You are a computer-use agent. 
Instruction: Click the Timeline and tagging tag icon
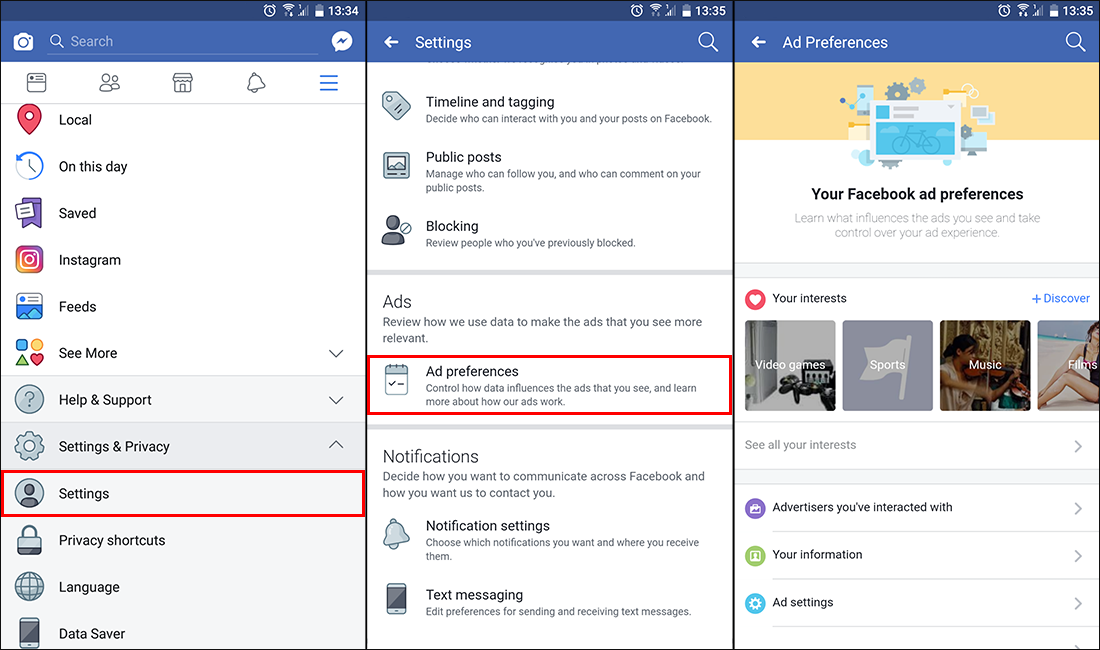396,106
